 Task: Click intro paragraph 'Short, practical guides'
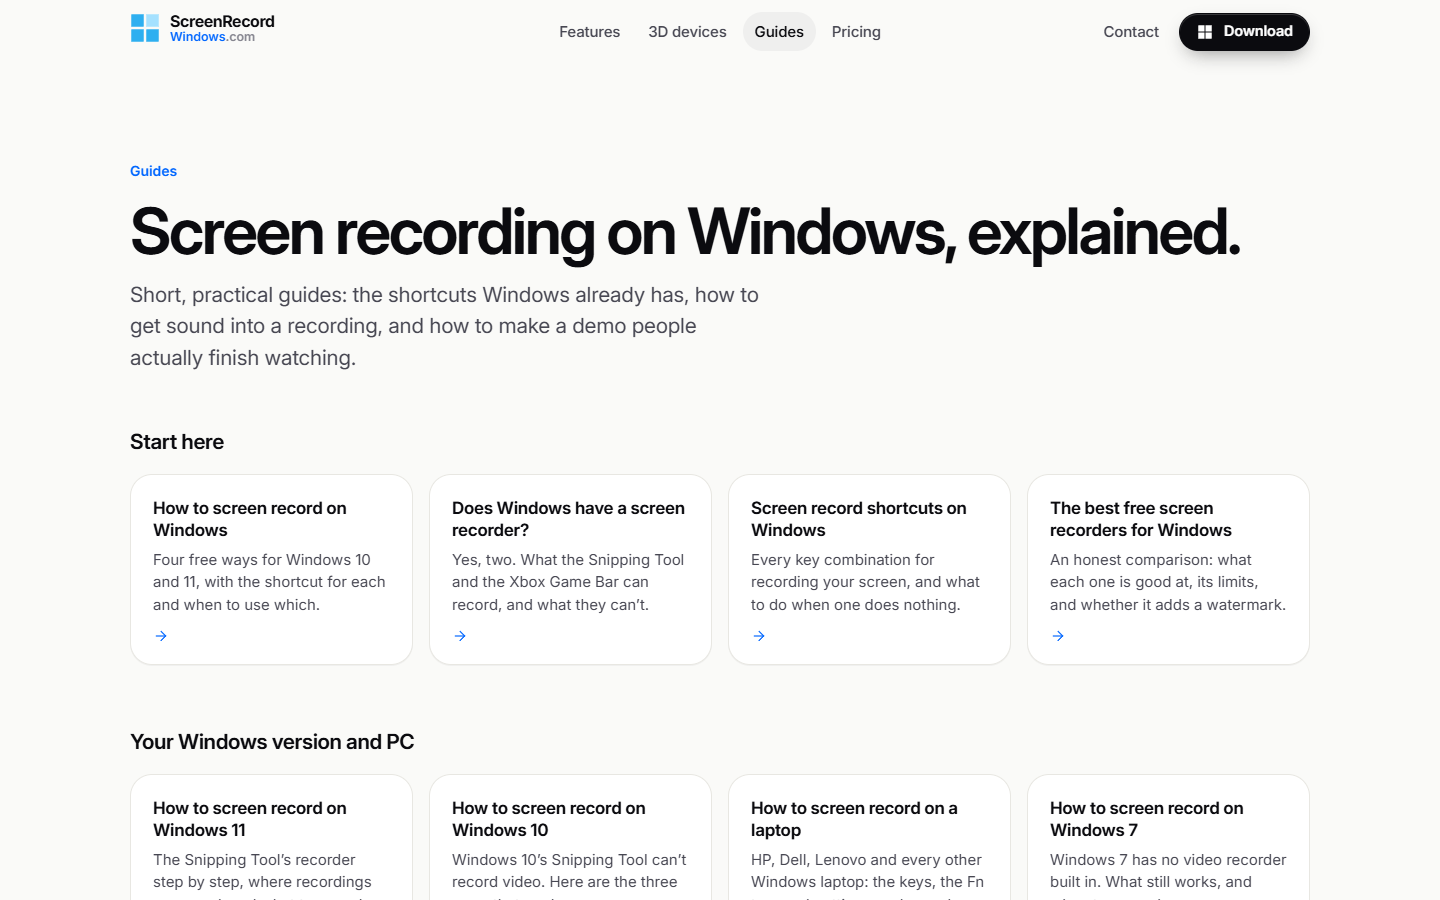[x=444, y=326]
